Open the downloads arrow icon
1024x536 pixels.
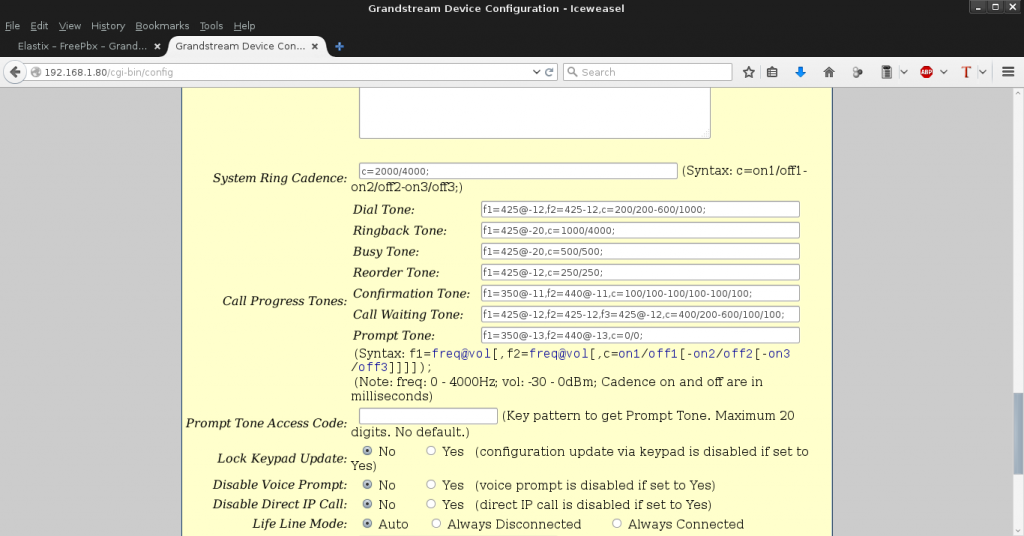point(800,72)
